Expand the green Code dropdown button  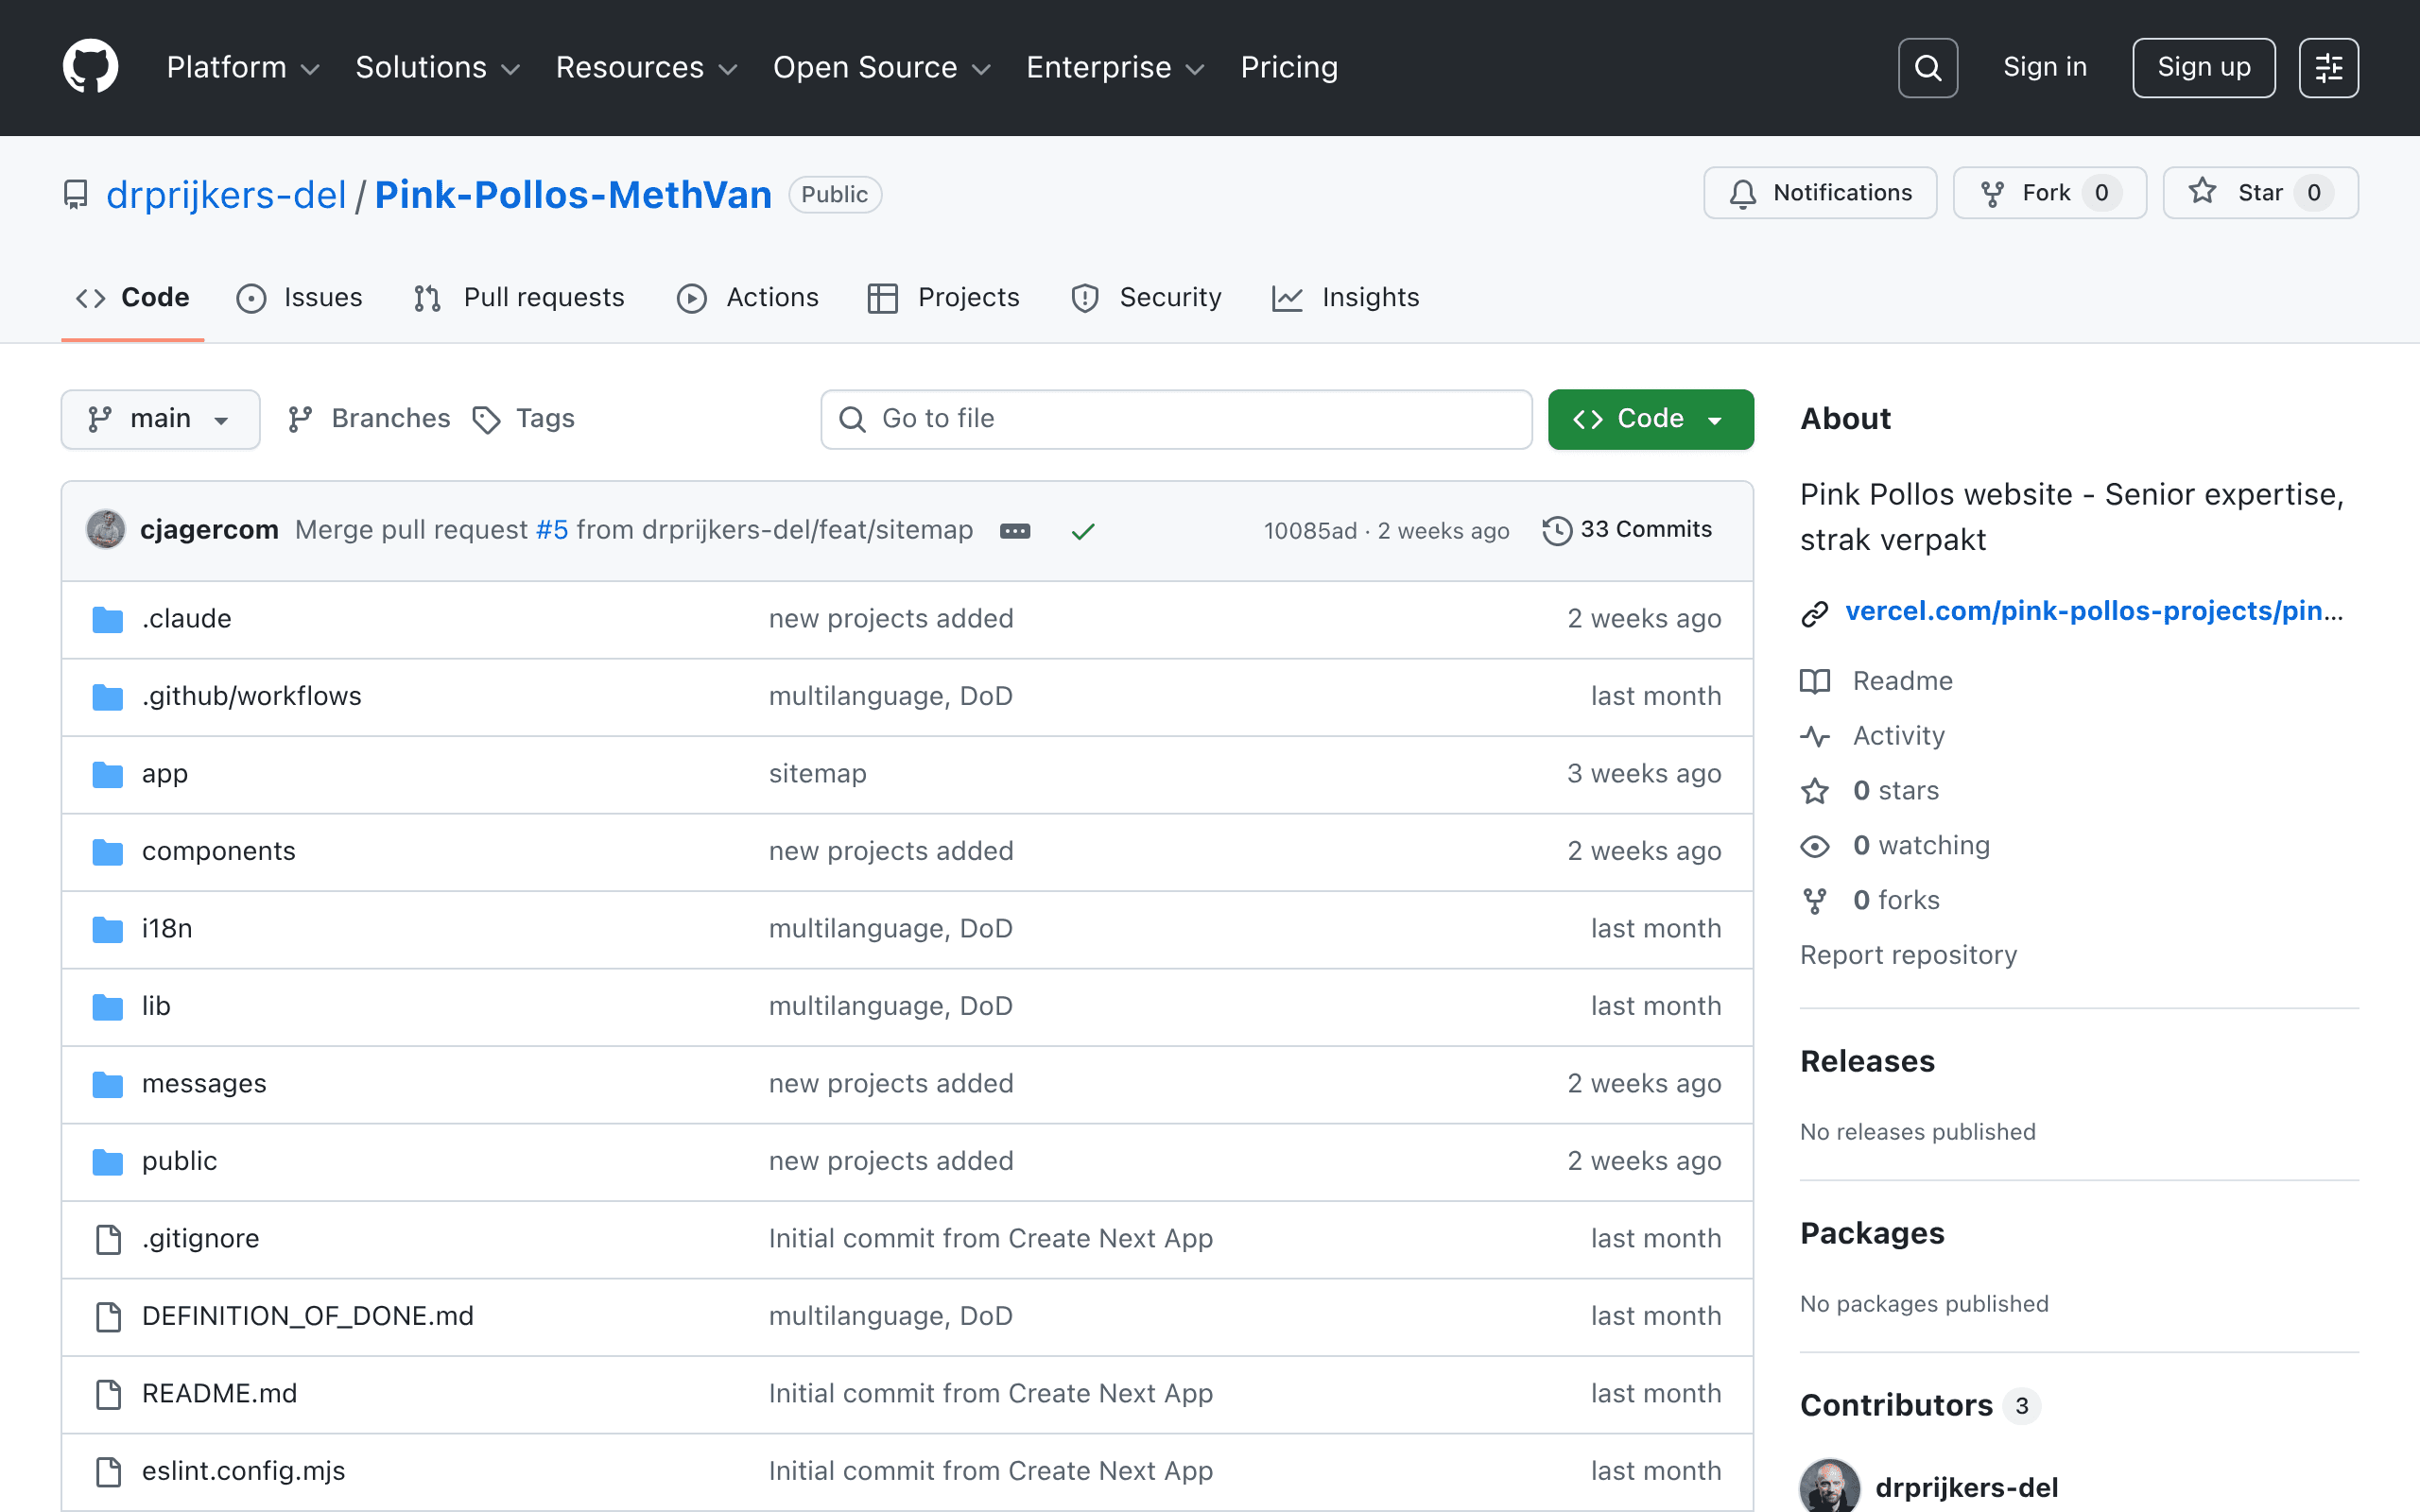[x=1650, y=418]
